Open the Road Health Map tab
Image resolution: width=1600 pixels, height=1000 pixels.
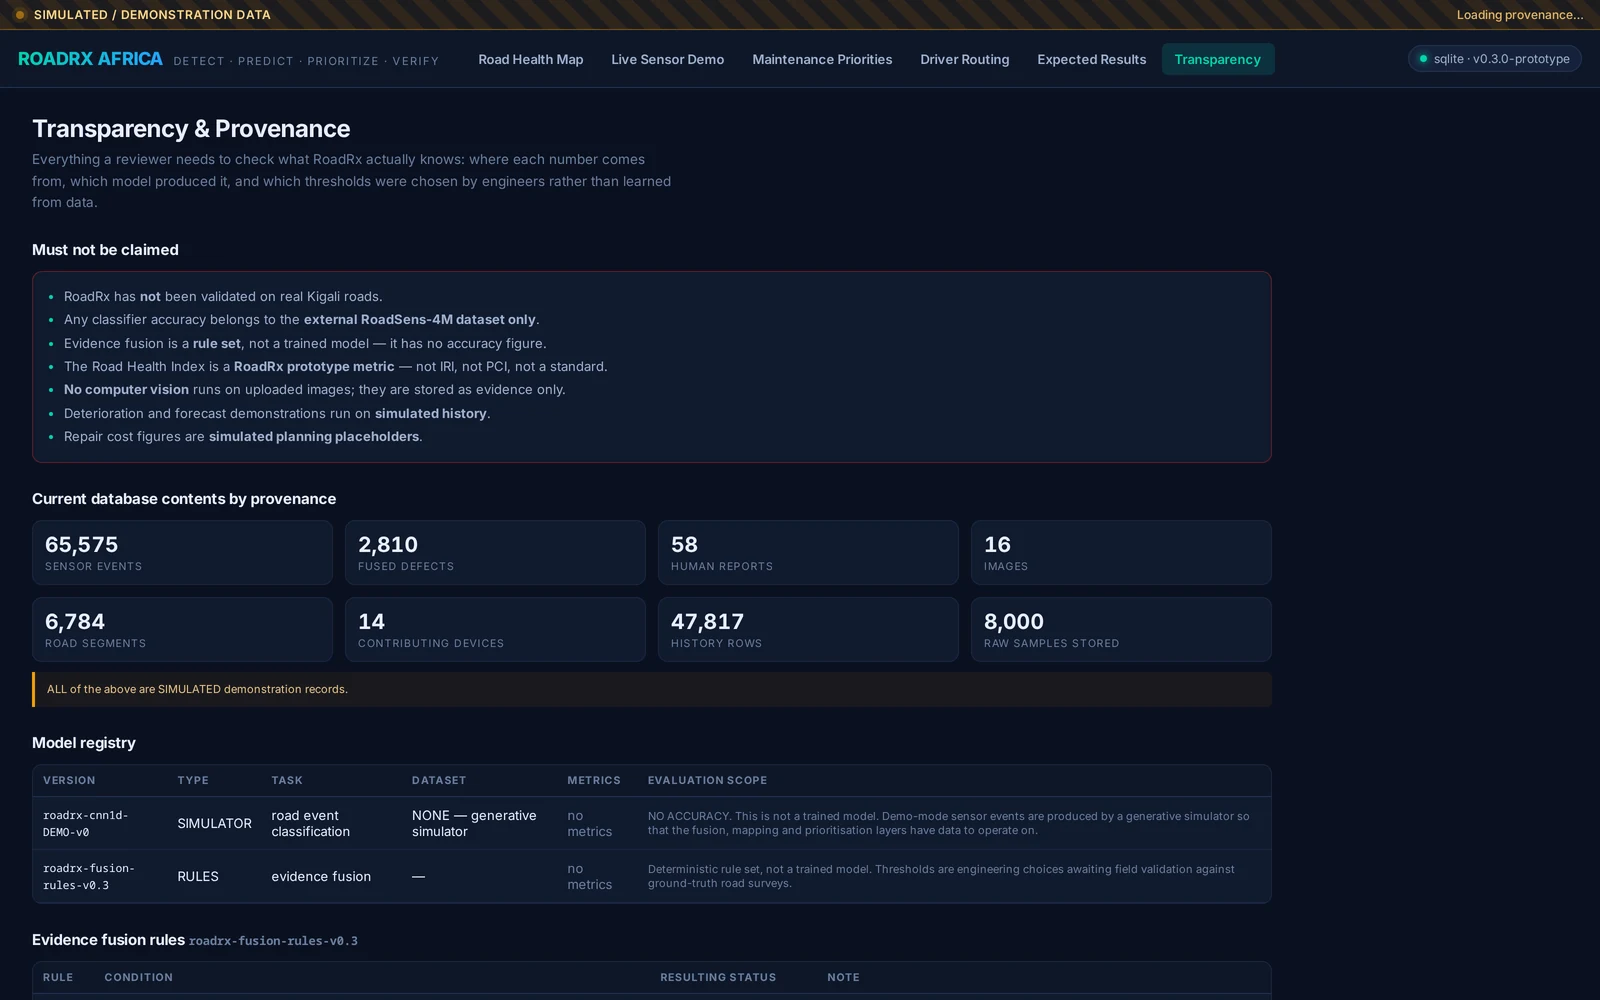pyautogui.click(x=531, y=59)
